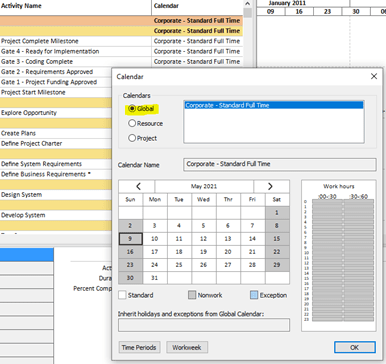Go to previous month in calendar
Viewport: 386px width, 364px height.
tap(138, 186)
